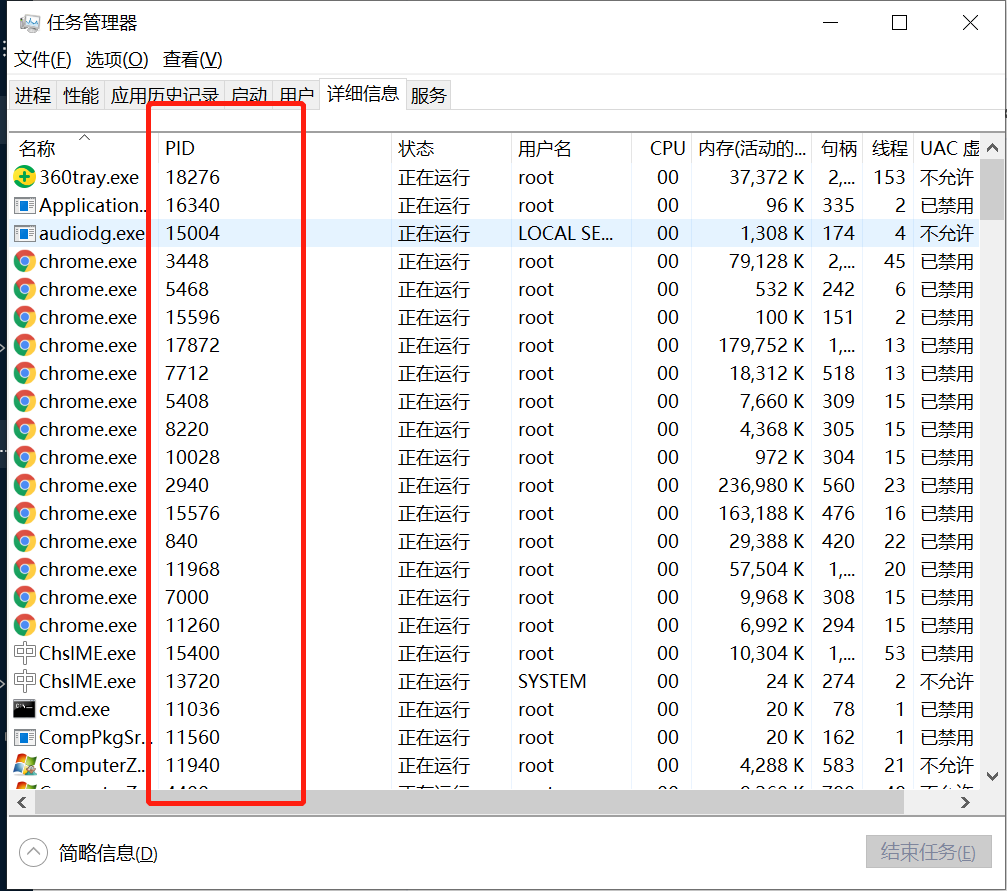Click the 360tray.exe process icon
This screenshot has width=1007, height=891.
[x=24, y=177]
